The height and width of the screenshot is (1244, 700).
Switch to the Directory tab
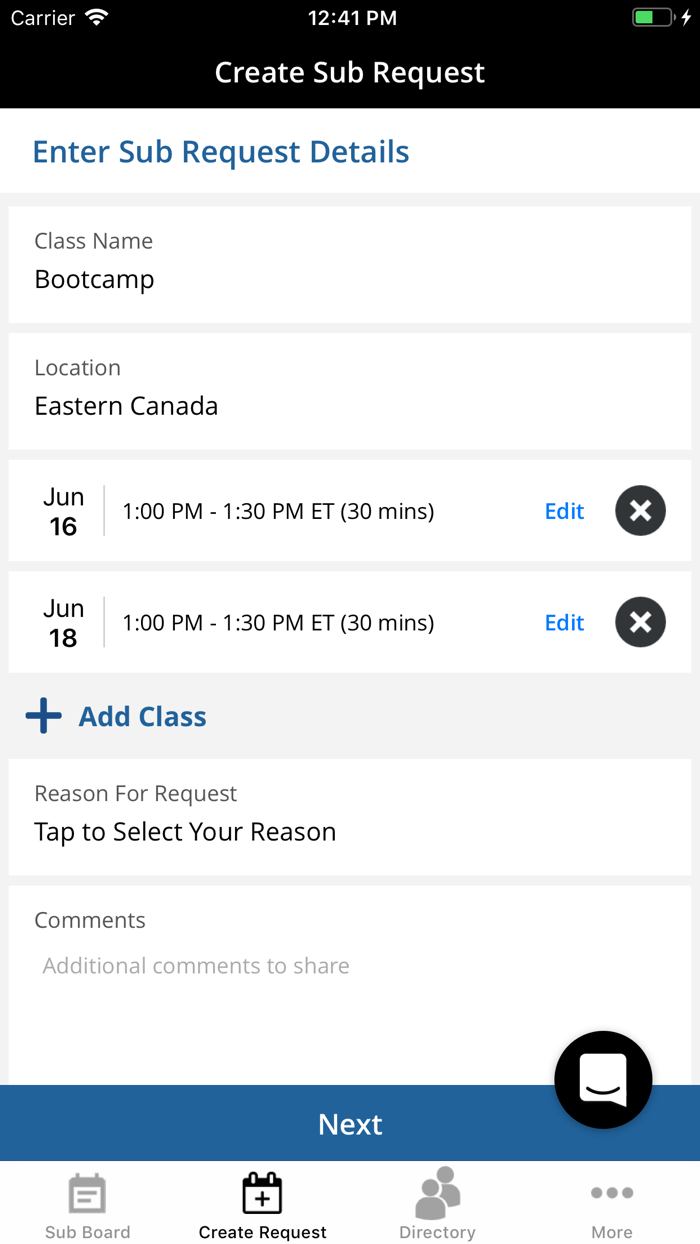point(437,1203)
